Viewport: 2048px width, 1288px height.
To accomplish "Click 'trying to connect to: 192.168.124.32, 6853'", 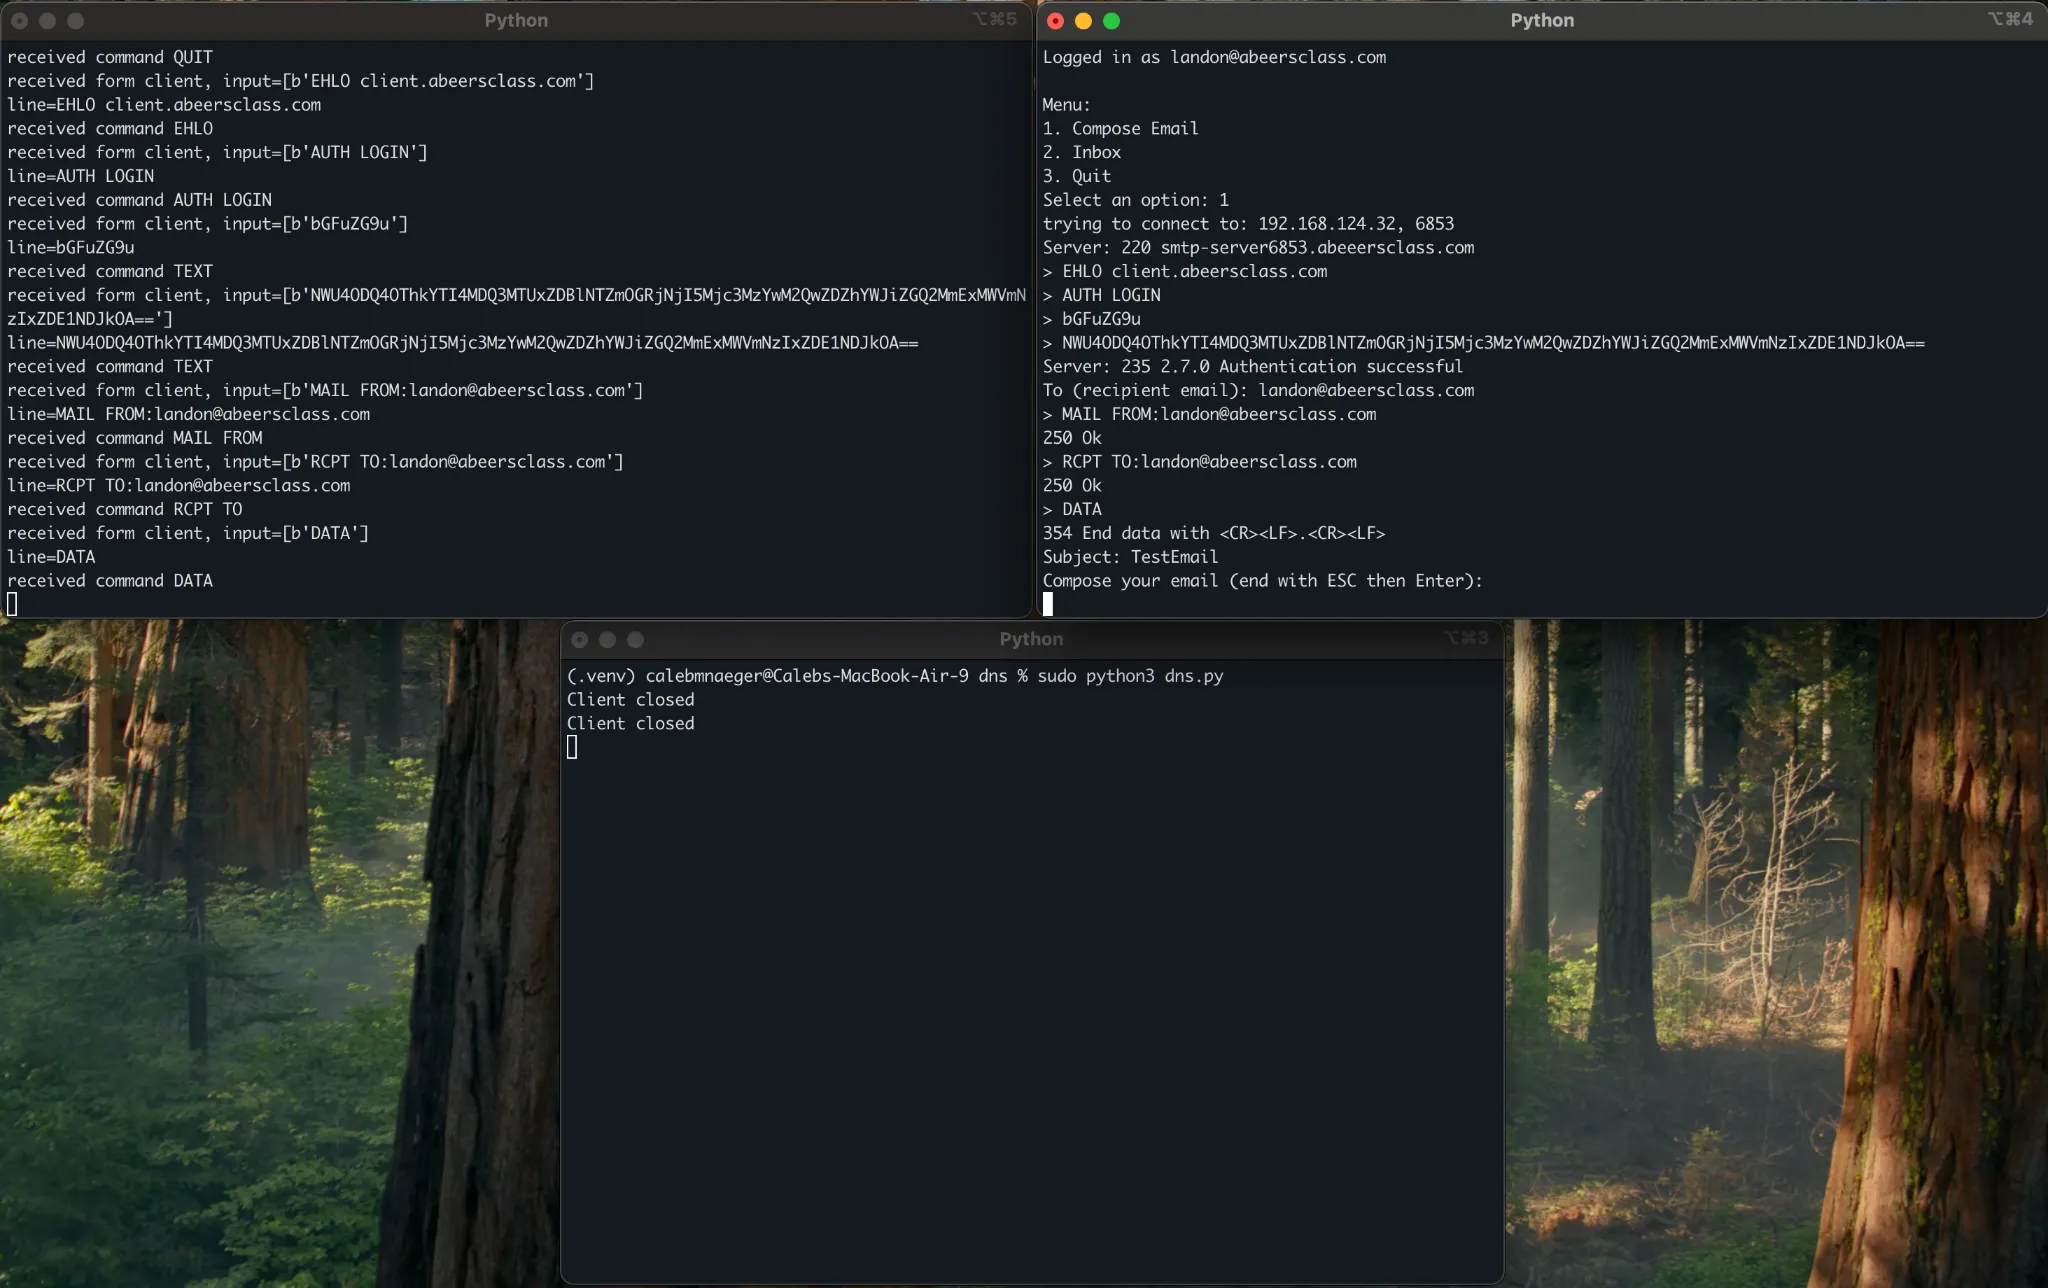I will click(x=1248, y=224).
